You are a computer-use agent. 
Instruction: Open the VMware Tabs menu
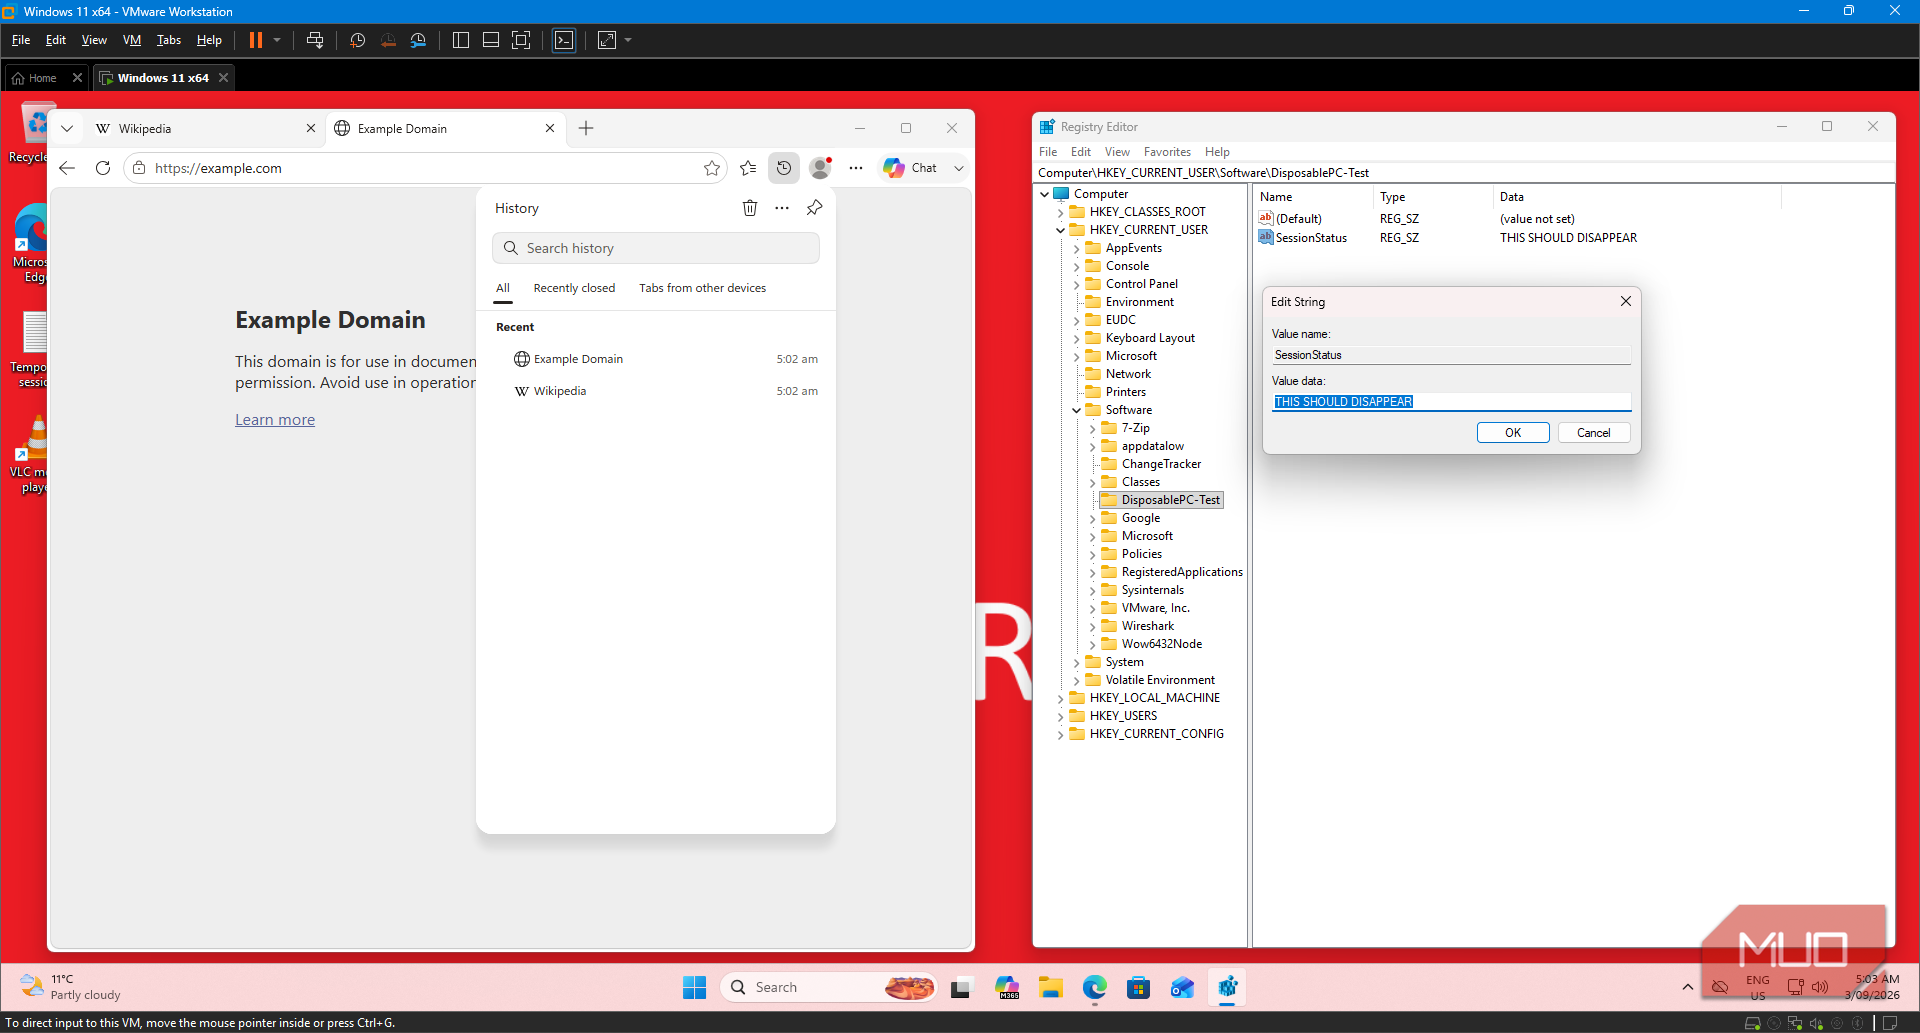(169, 40)
